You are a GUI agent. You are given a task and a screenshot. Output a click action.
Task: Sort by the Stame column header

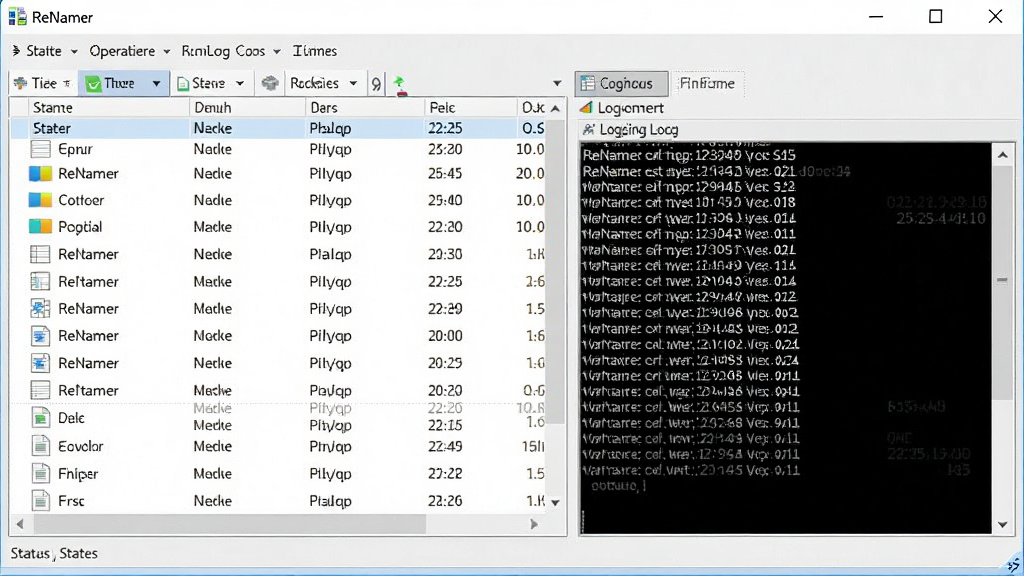(x=108, y=108)
